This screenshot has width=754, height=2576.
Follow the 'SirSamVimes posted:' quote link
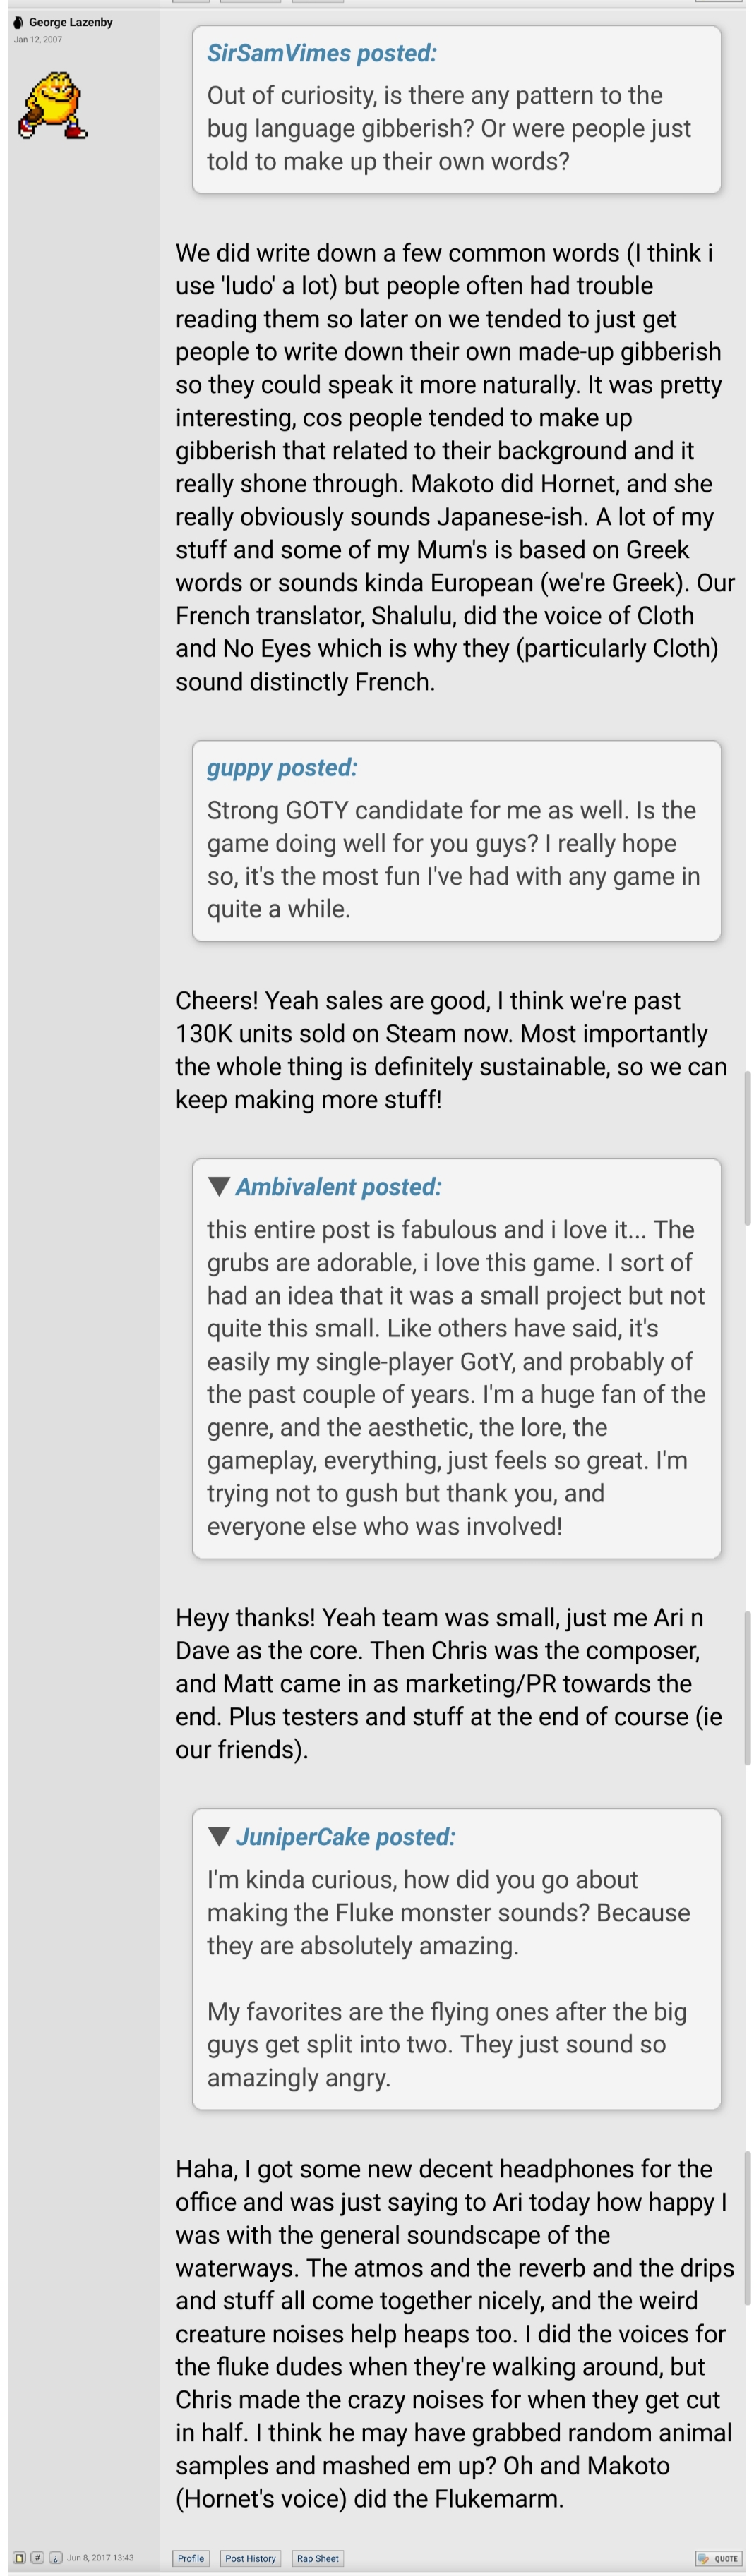pyautogui.click(x=321, y=53)
